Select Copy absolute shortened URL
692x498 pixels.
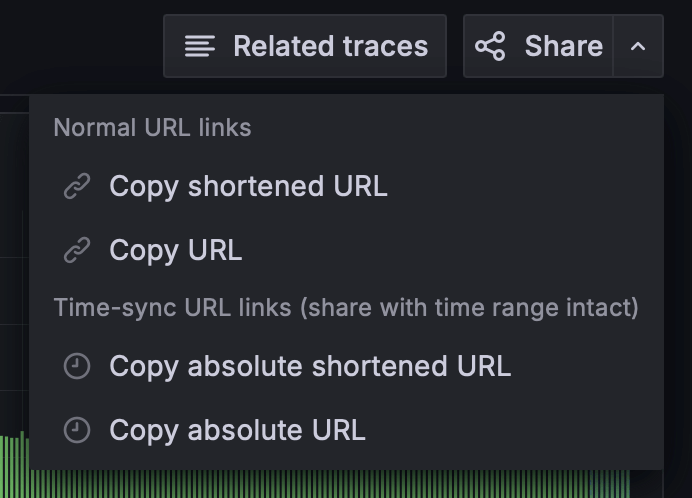[310, 367]
